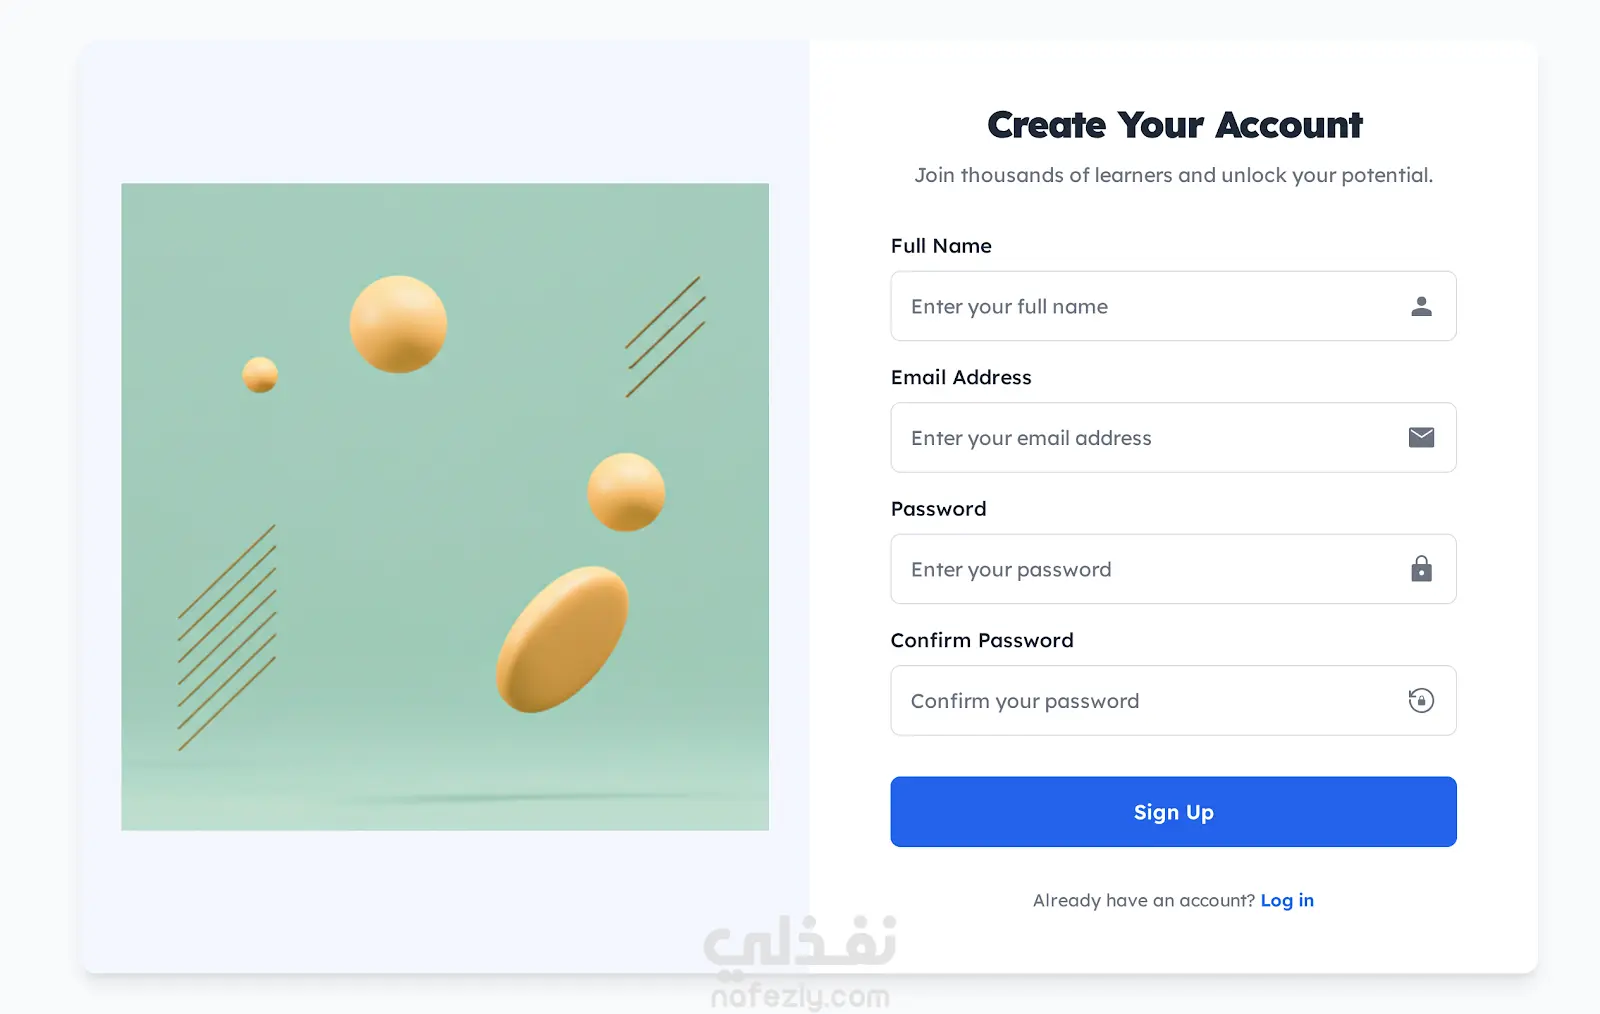Click the "Create Your Account" heading
The width and height of the screenshot is (1600, 1014).
pos(1174,125)
